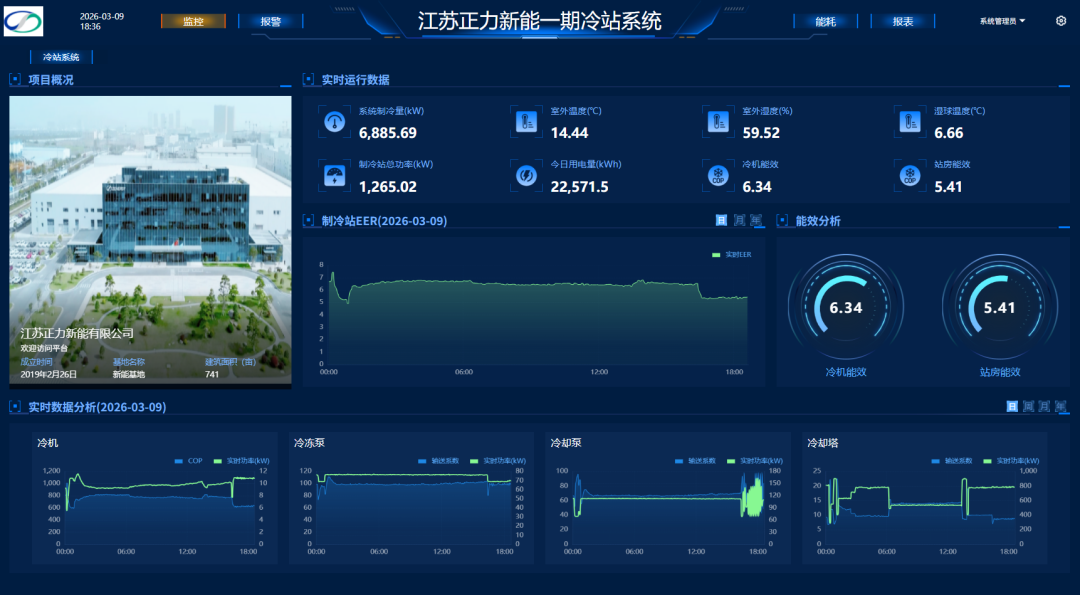Screen dimensions: 1080x595
Task: Click the 冷机能效 COP snowflake icon
Action: pos(717,175)
